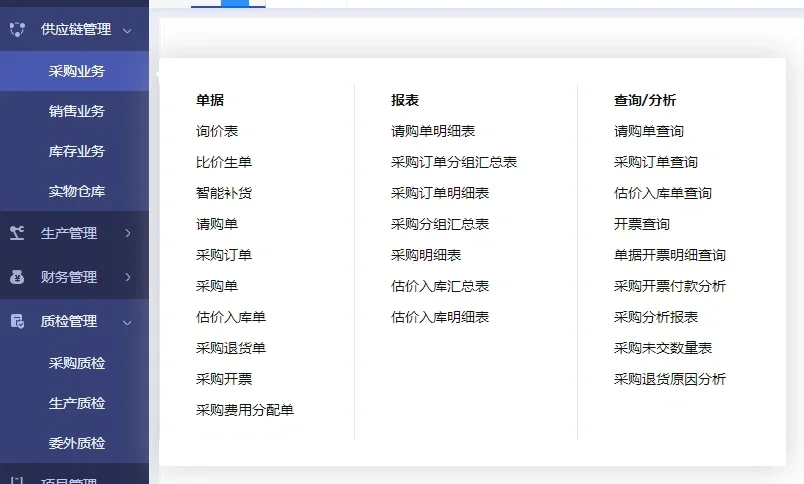Click the 生产管理 production icon
804x484 pixels.
(x=17, y=233)
